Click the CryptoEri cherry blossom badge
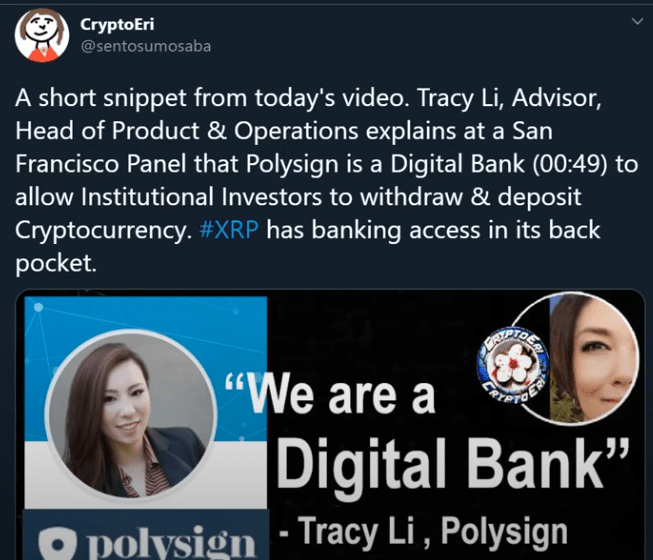This screenshot has height=560, width=653. [x=513, y=365]
